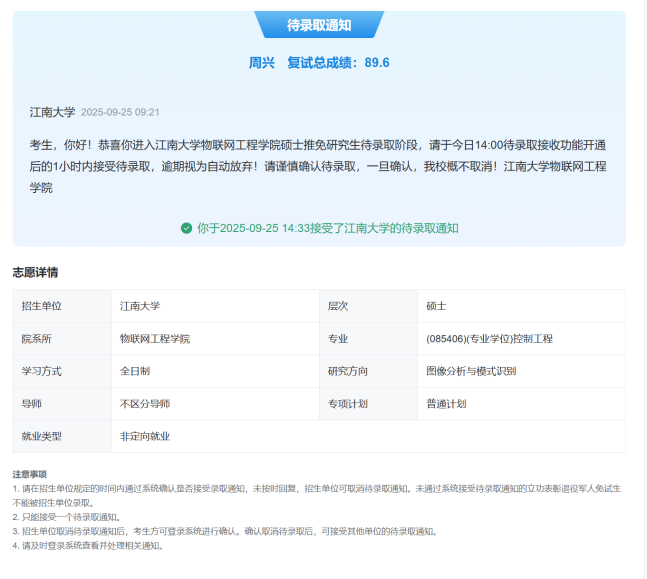Click the 注意事项 heading
Image resolution: width=647 pixels, height=579 pixels.
30,474
